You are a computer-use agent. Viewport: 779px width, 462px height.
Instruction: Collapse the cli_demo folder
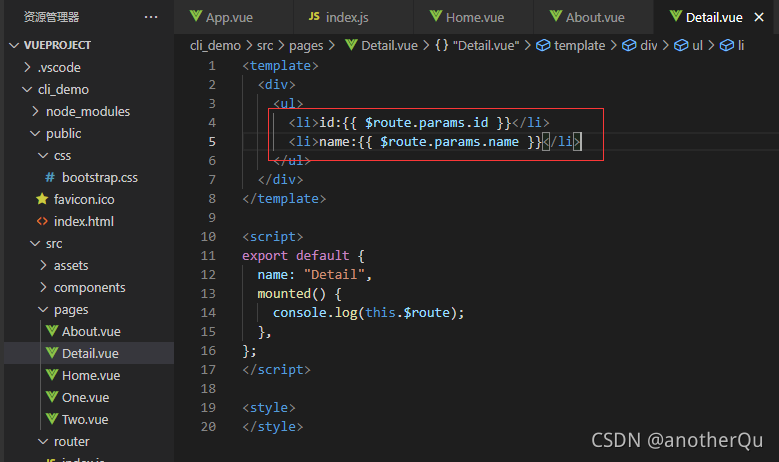[x=27, y=89]
